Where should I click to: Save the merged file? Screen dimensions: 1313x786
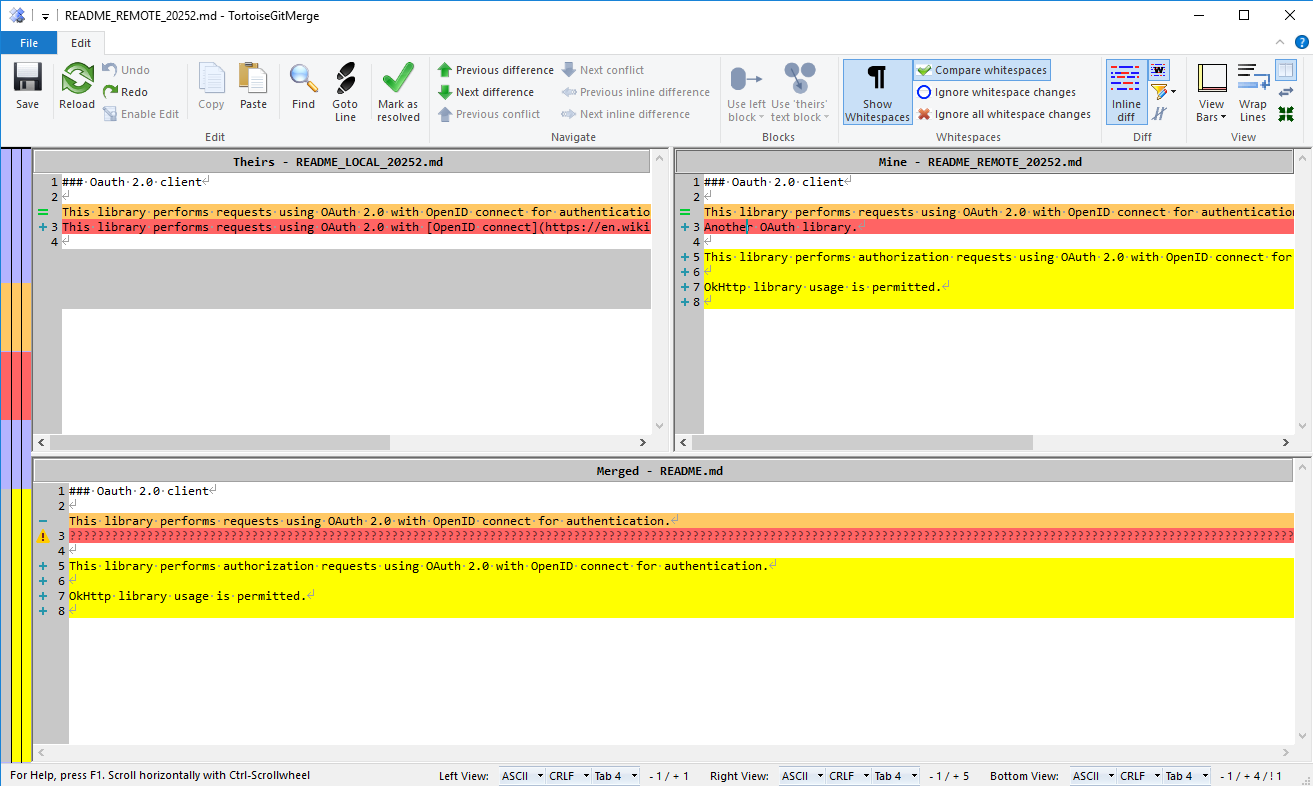pos(28,86)
